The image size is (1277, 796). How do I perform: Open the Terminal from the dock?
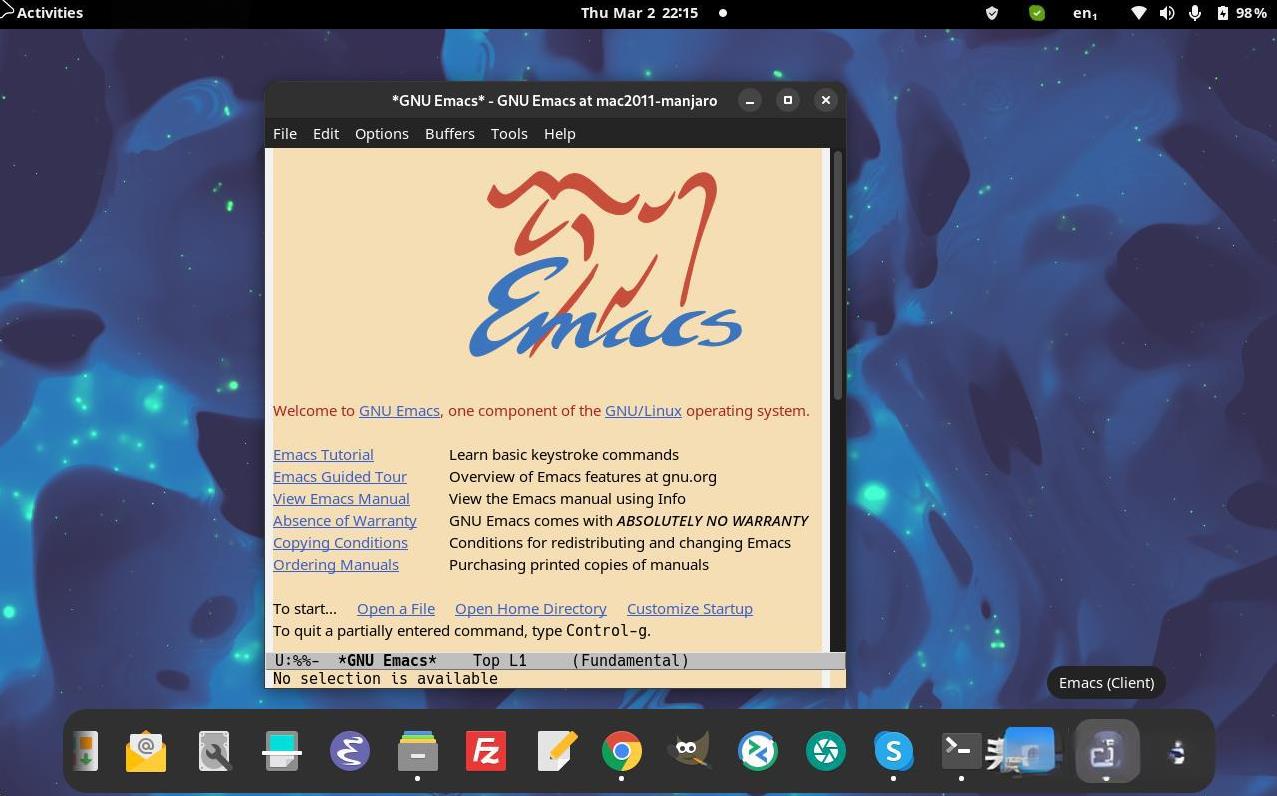coord(960,751)
